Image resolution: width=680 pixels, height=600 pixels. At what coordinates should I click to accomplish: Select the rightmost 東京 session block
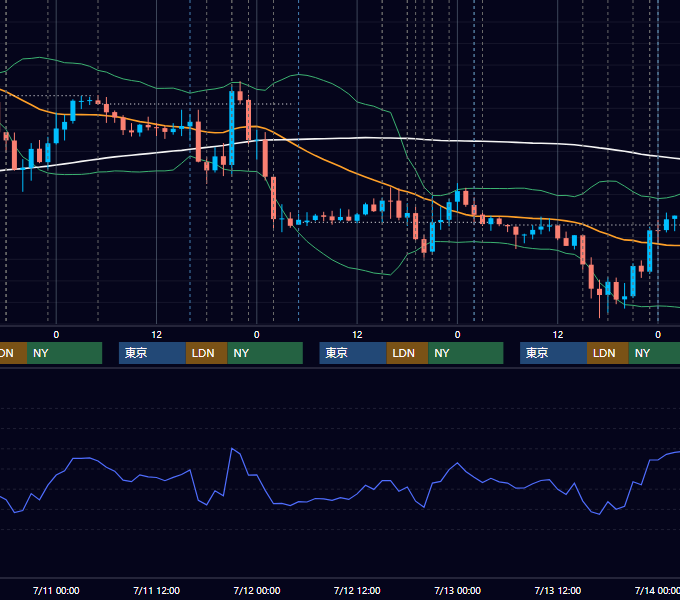(x=553, y=353)
